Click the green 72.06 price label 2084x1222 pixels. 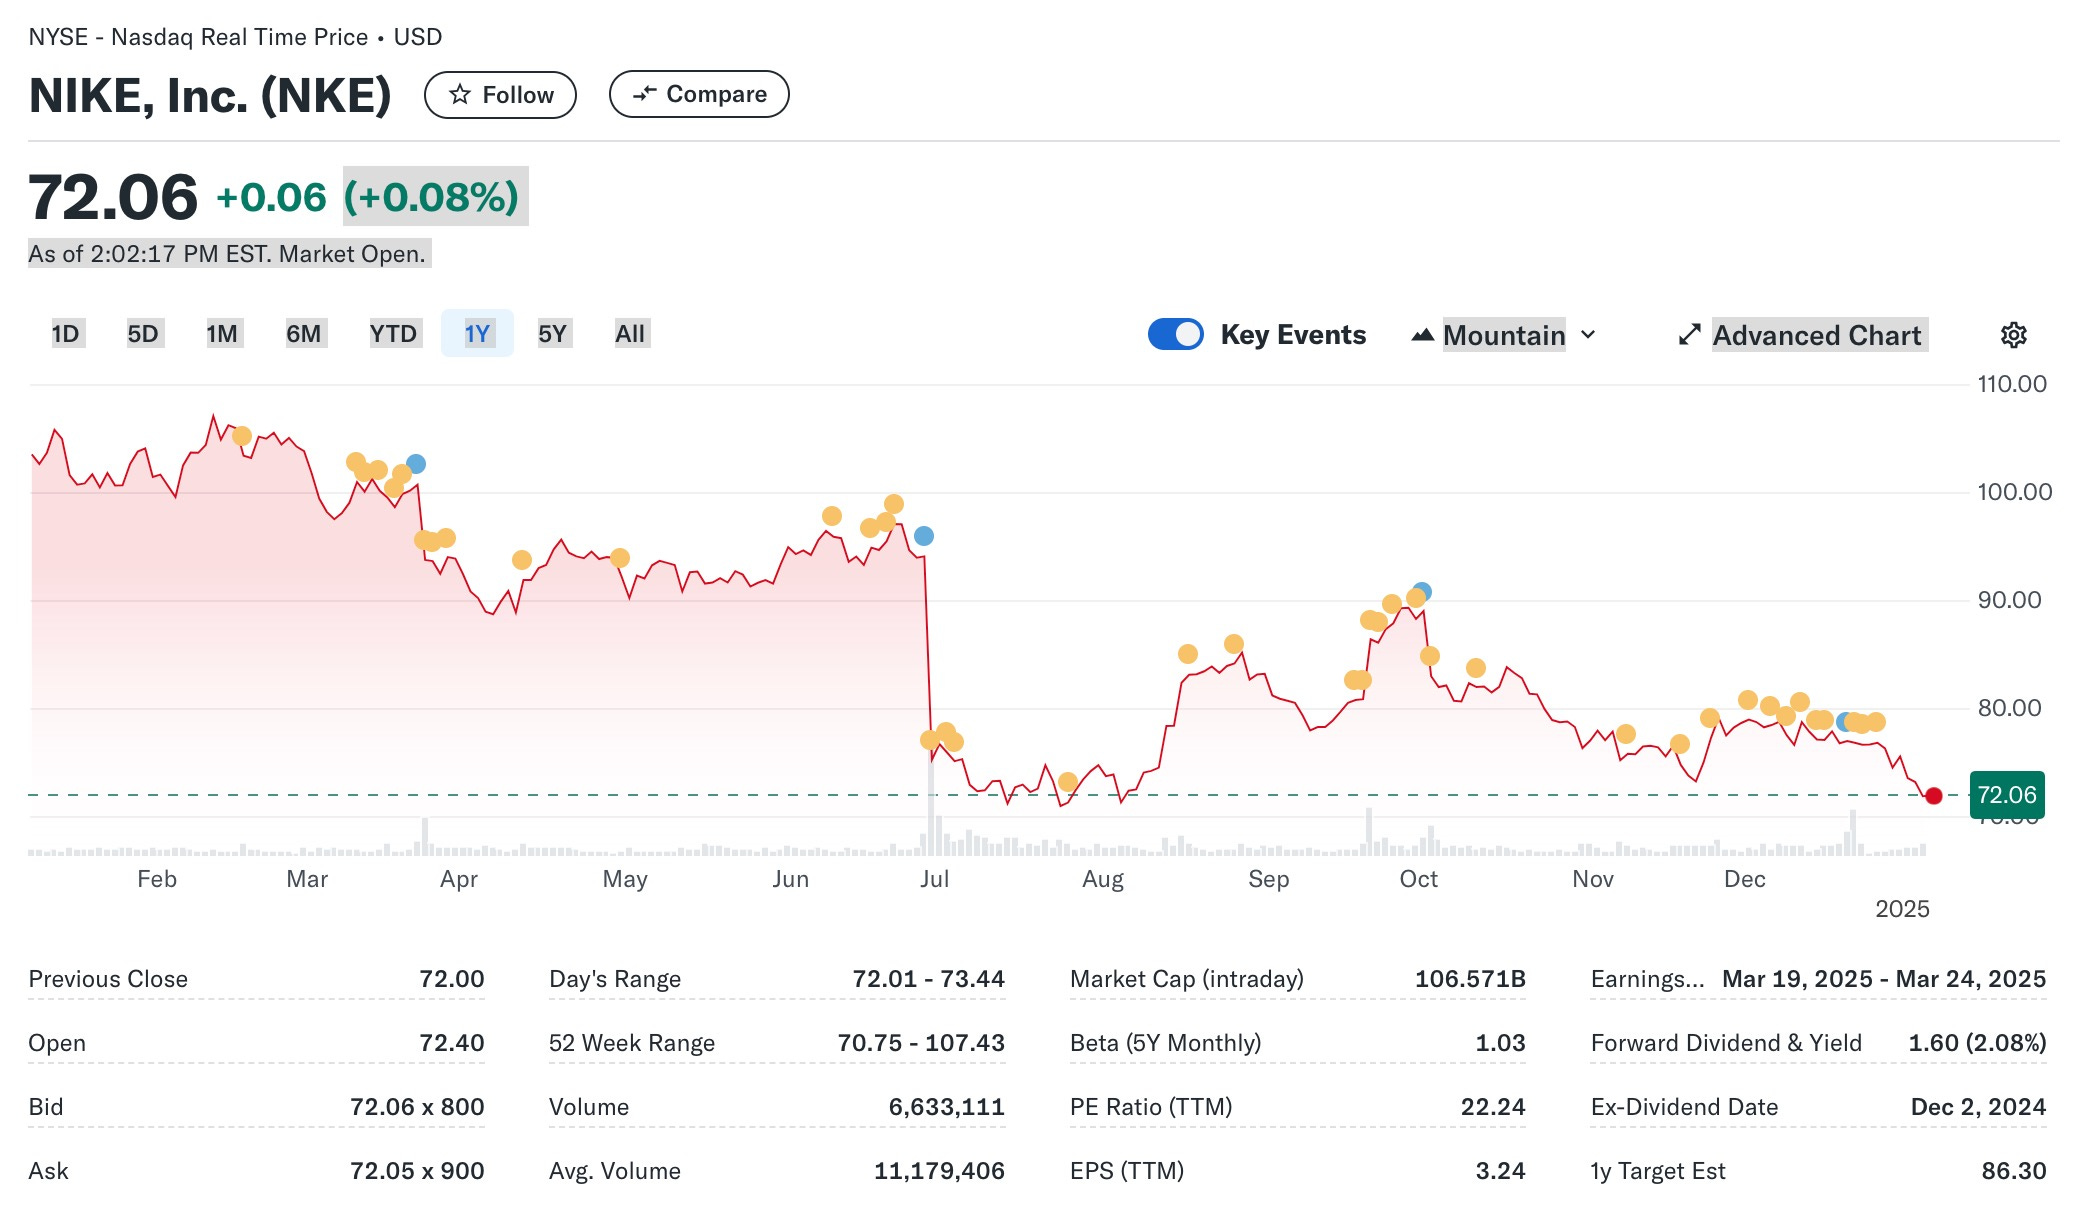[x=2007, y=795]
